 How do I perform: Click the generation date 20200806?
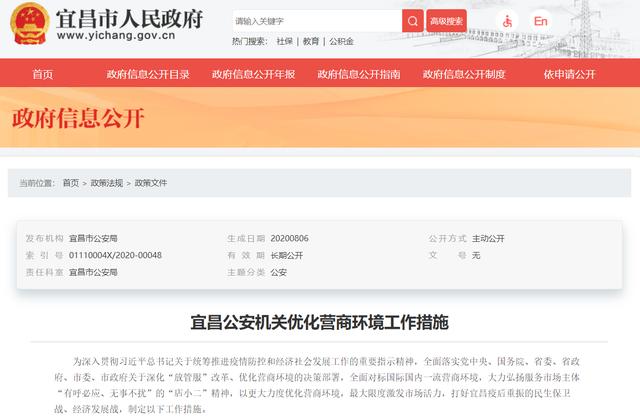pyautogui.click(x=289, y=238)
